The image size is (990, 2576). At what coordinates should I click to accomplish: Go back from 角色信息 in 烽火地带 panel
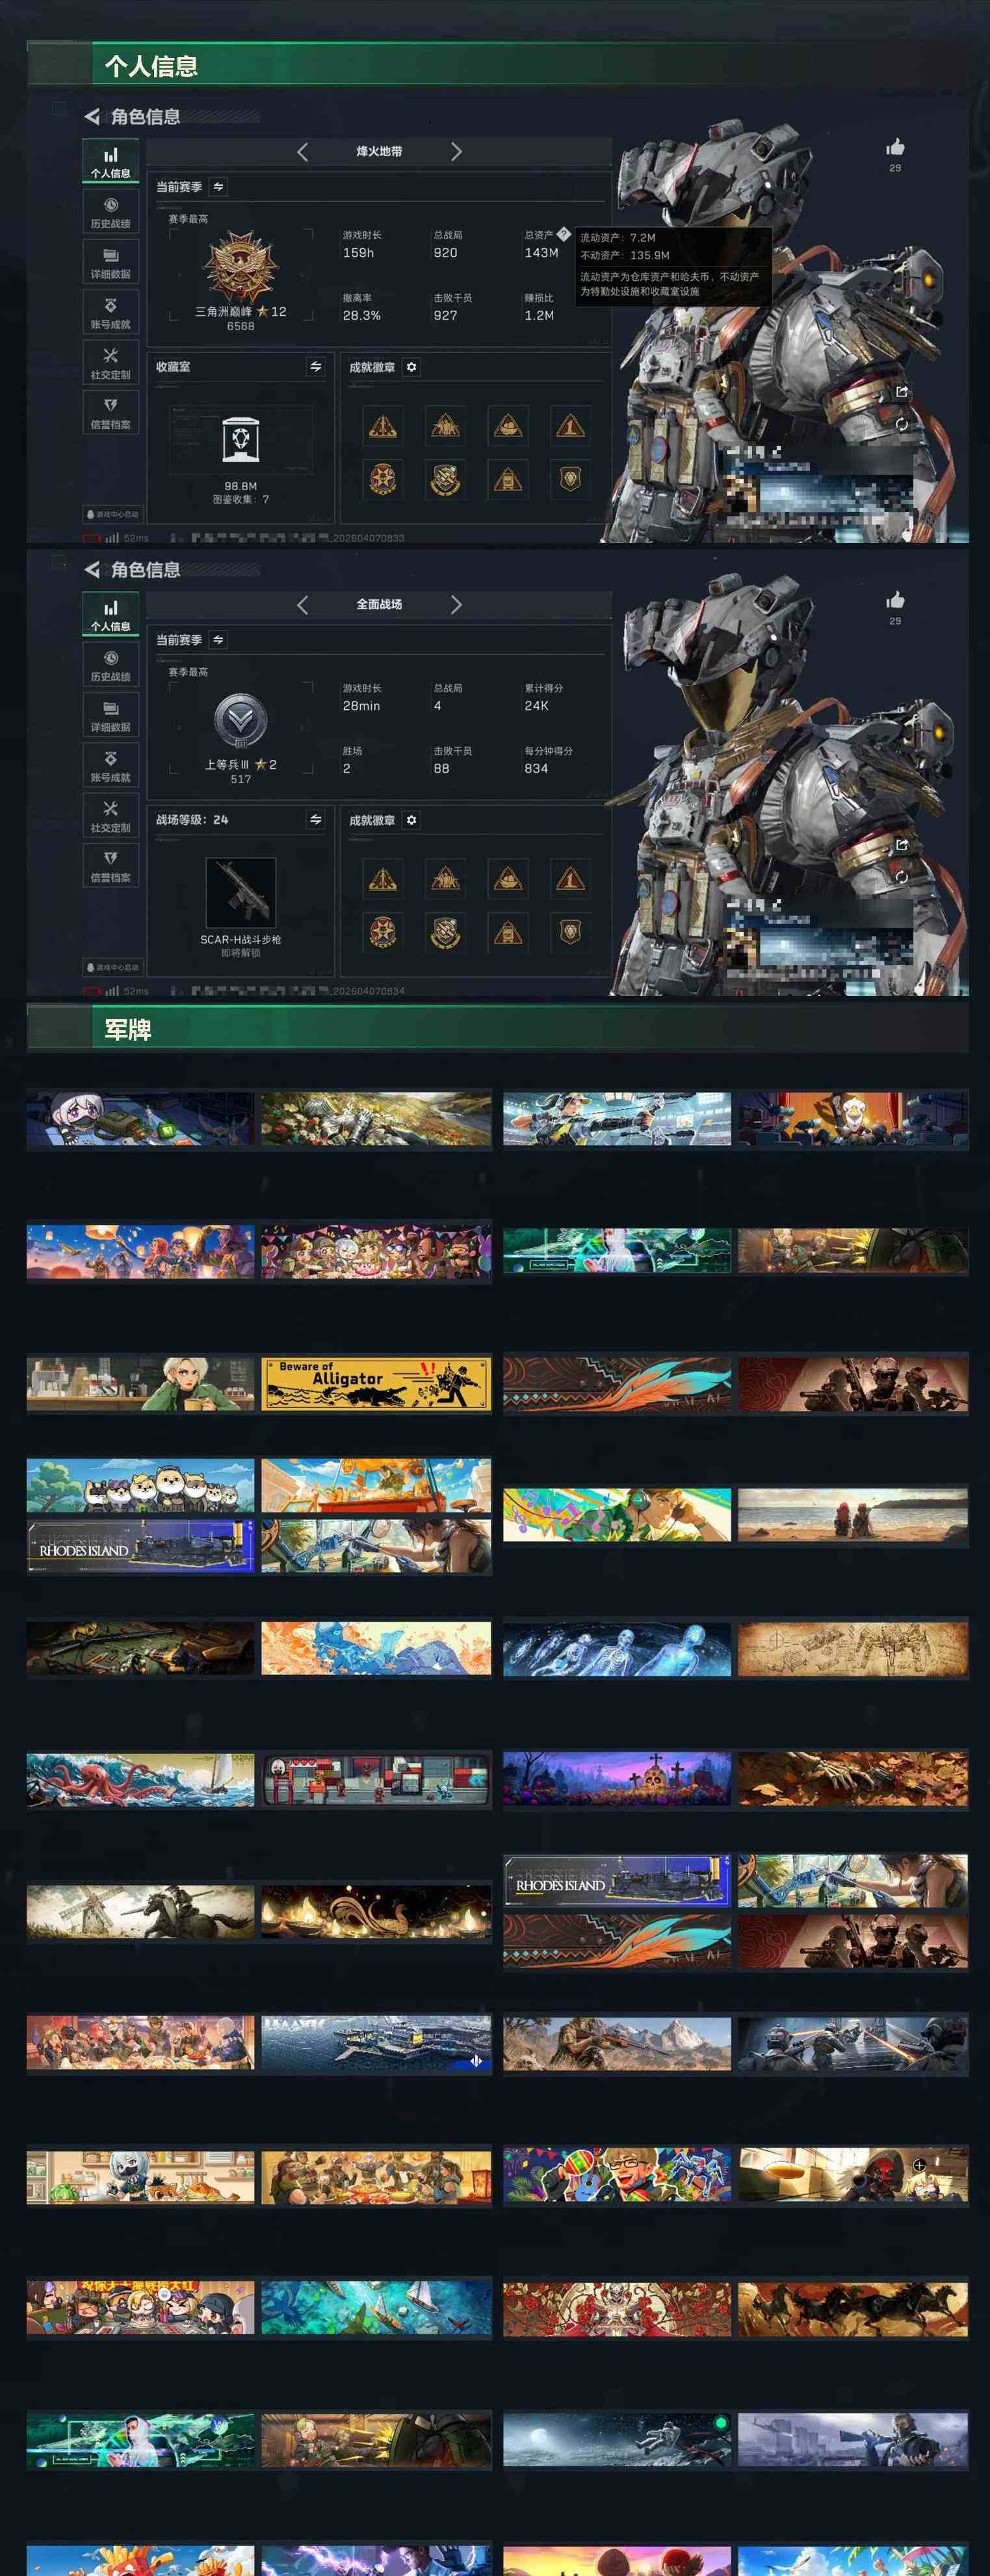coord(92,116)
